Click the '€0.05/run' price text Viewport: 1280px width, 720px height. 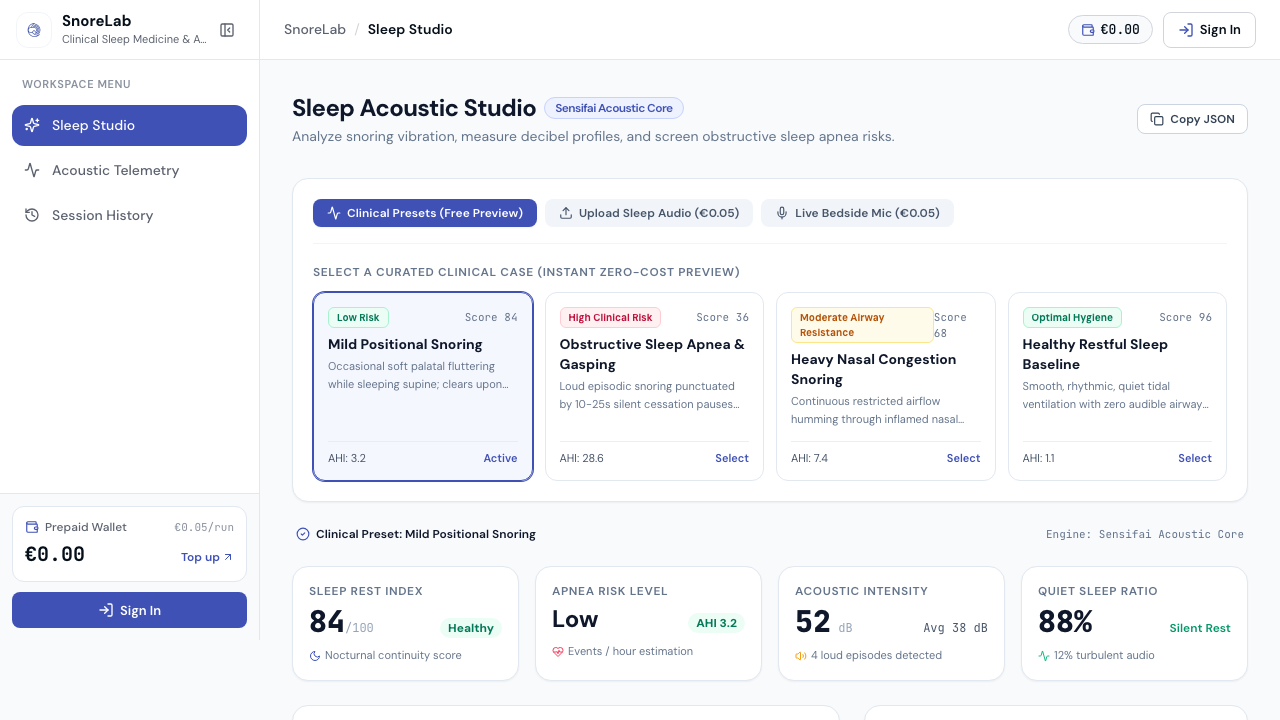[204, 527]
